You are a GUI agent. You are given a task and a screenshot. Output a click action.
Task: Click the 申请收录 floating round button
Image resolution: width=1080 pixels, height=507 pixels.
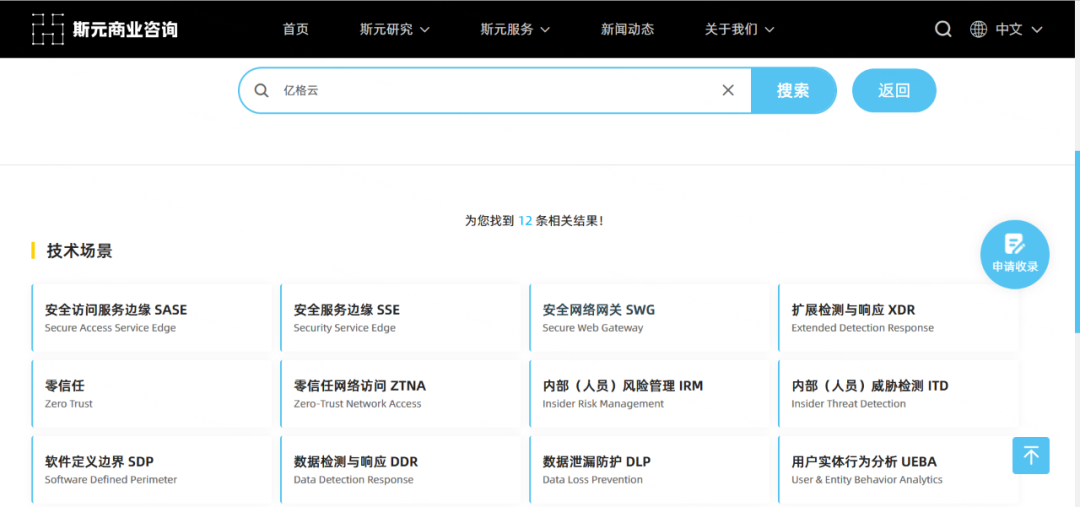coord(1015,254)
